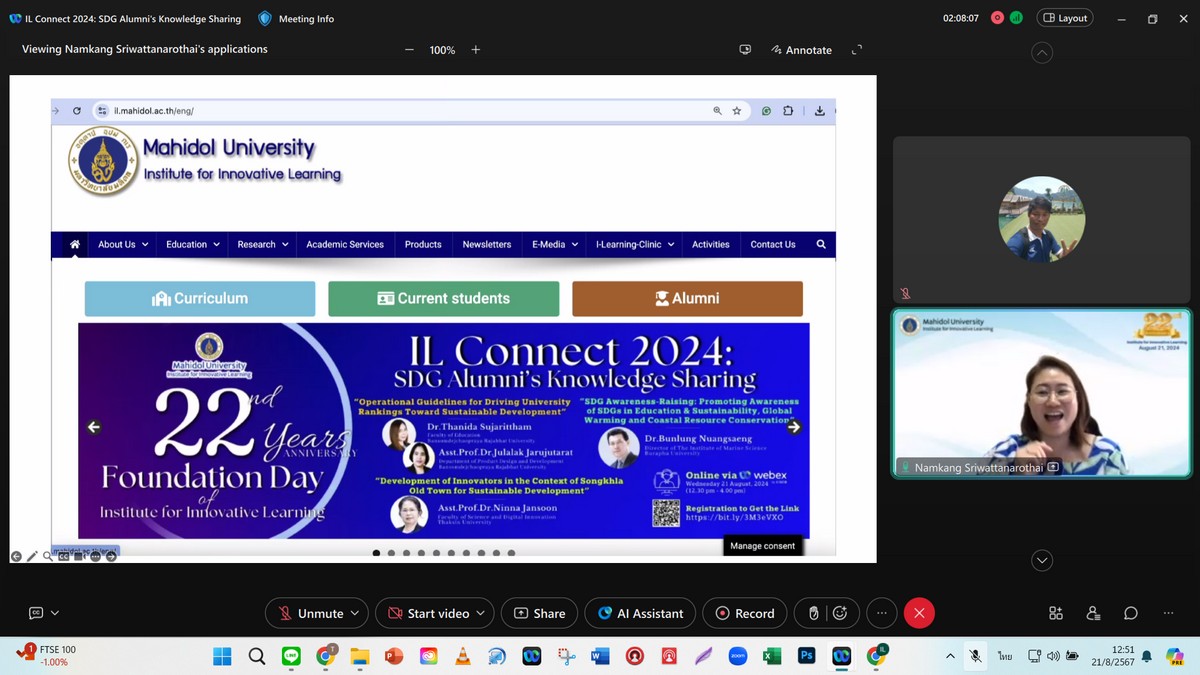Open Meeting Info
Image resolution: width=1200 pixels, height=675 pixels.
296,18
